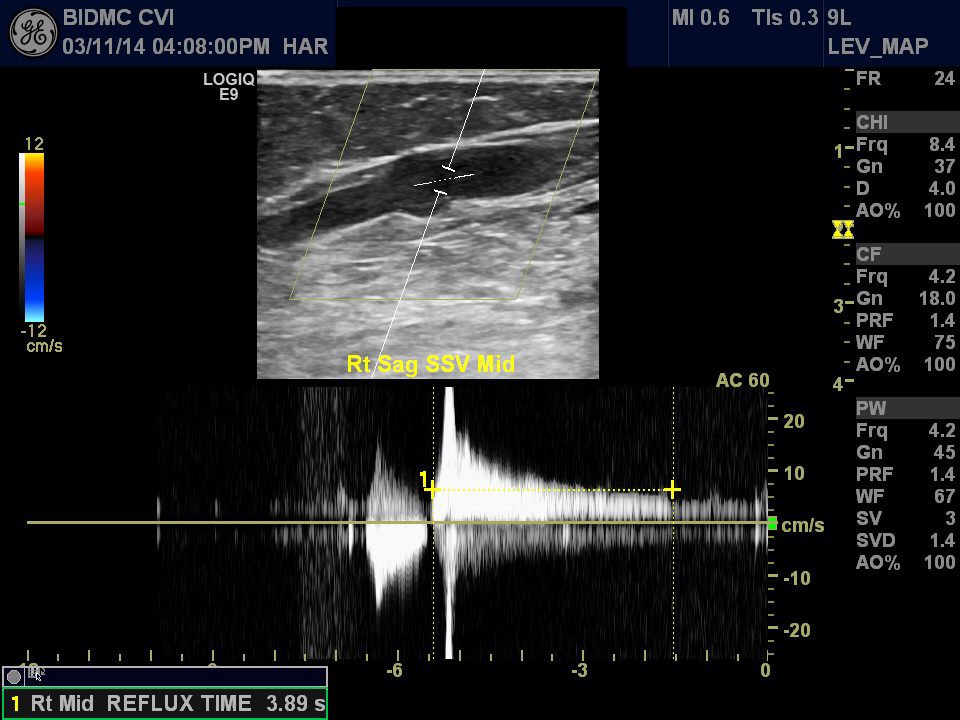Click the PW Gn value 45
Image resolution: width=960 pixels, height=720 pixels.
[x=942, y=453]
